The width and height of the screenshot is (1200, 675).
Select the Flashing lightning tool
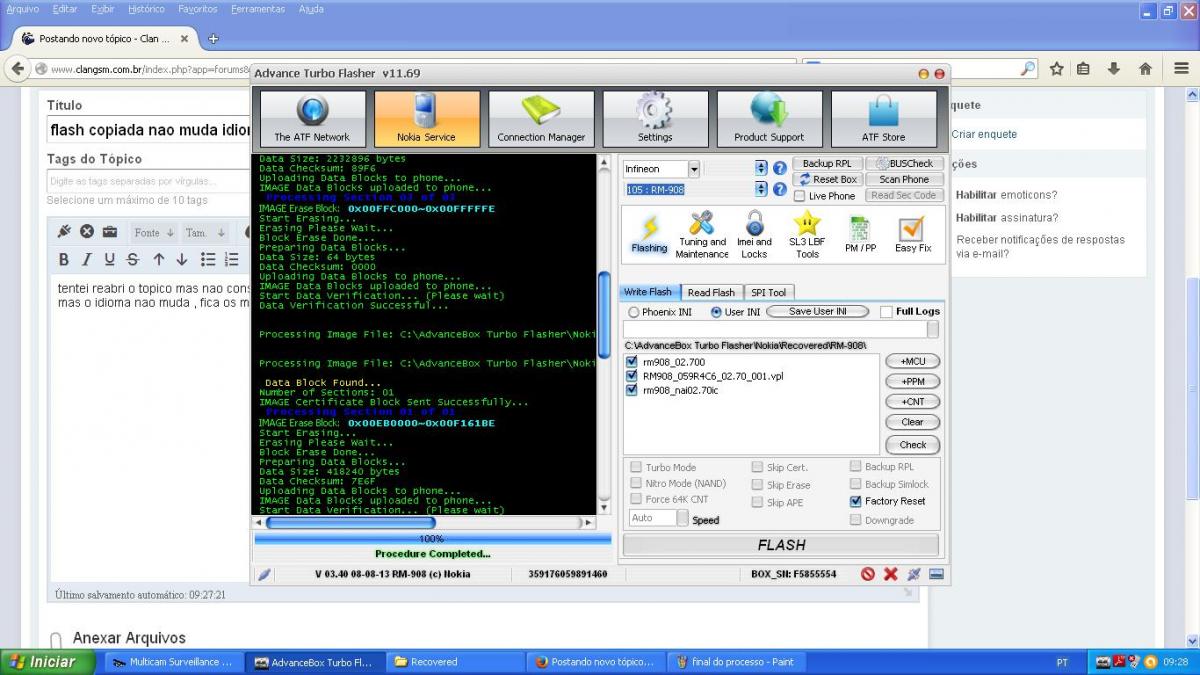tap(649, 235)
